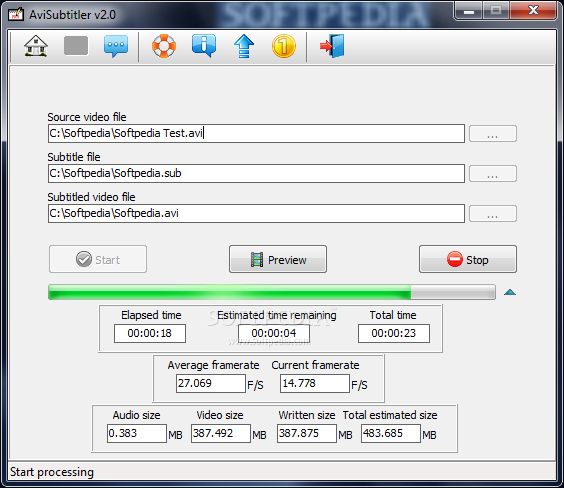This screenshot has width=564, height=488.
Task: Open the Home house icon
Action: [36, 46]
